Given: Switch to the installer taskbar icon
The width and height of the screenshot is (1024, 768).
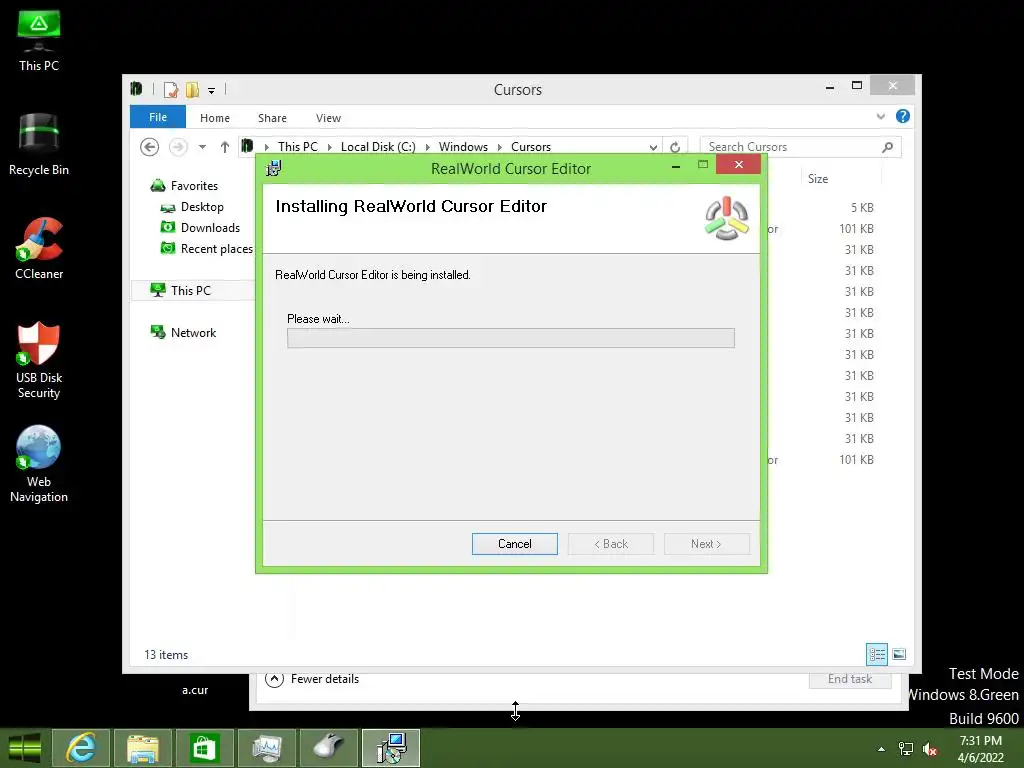Looking at the screenshot, I should pyautogui.click(x=391, y=748).
